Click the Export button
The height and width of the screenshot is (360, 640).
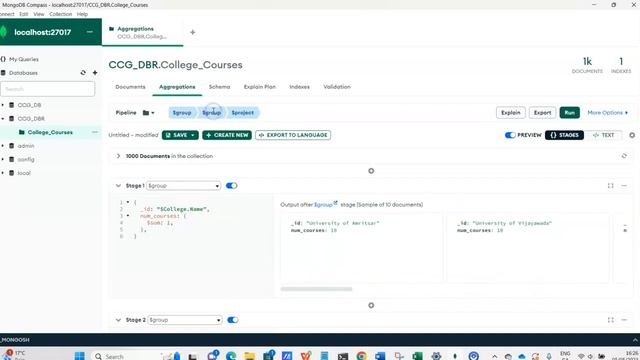pos(542,113)
